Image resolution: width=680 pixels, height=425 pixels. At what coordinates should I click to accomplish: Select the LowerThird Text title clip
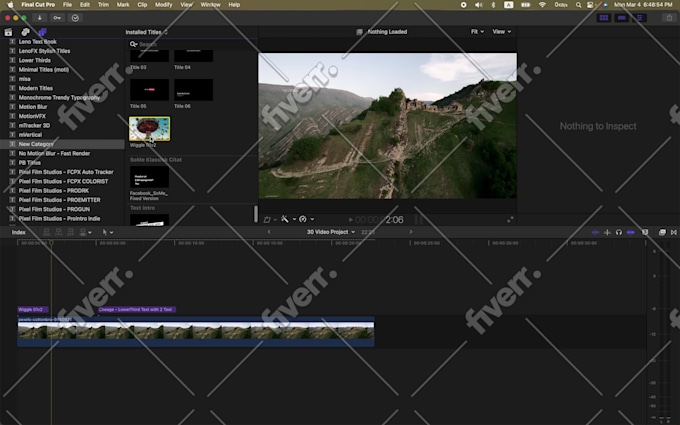pos(137,309)
